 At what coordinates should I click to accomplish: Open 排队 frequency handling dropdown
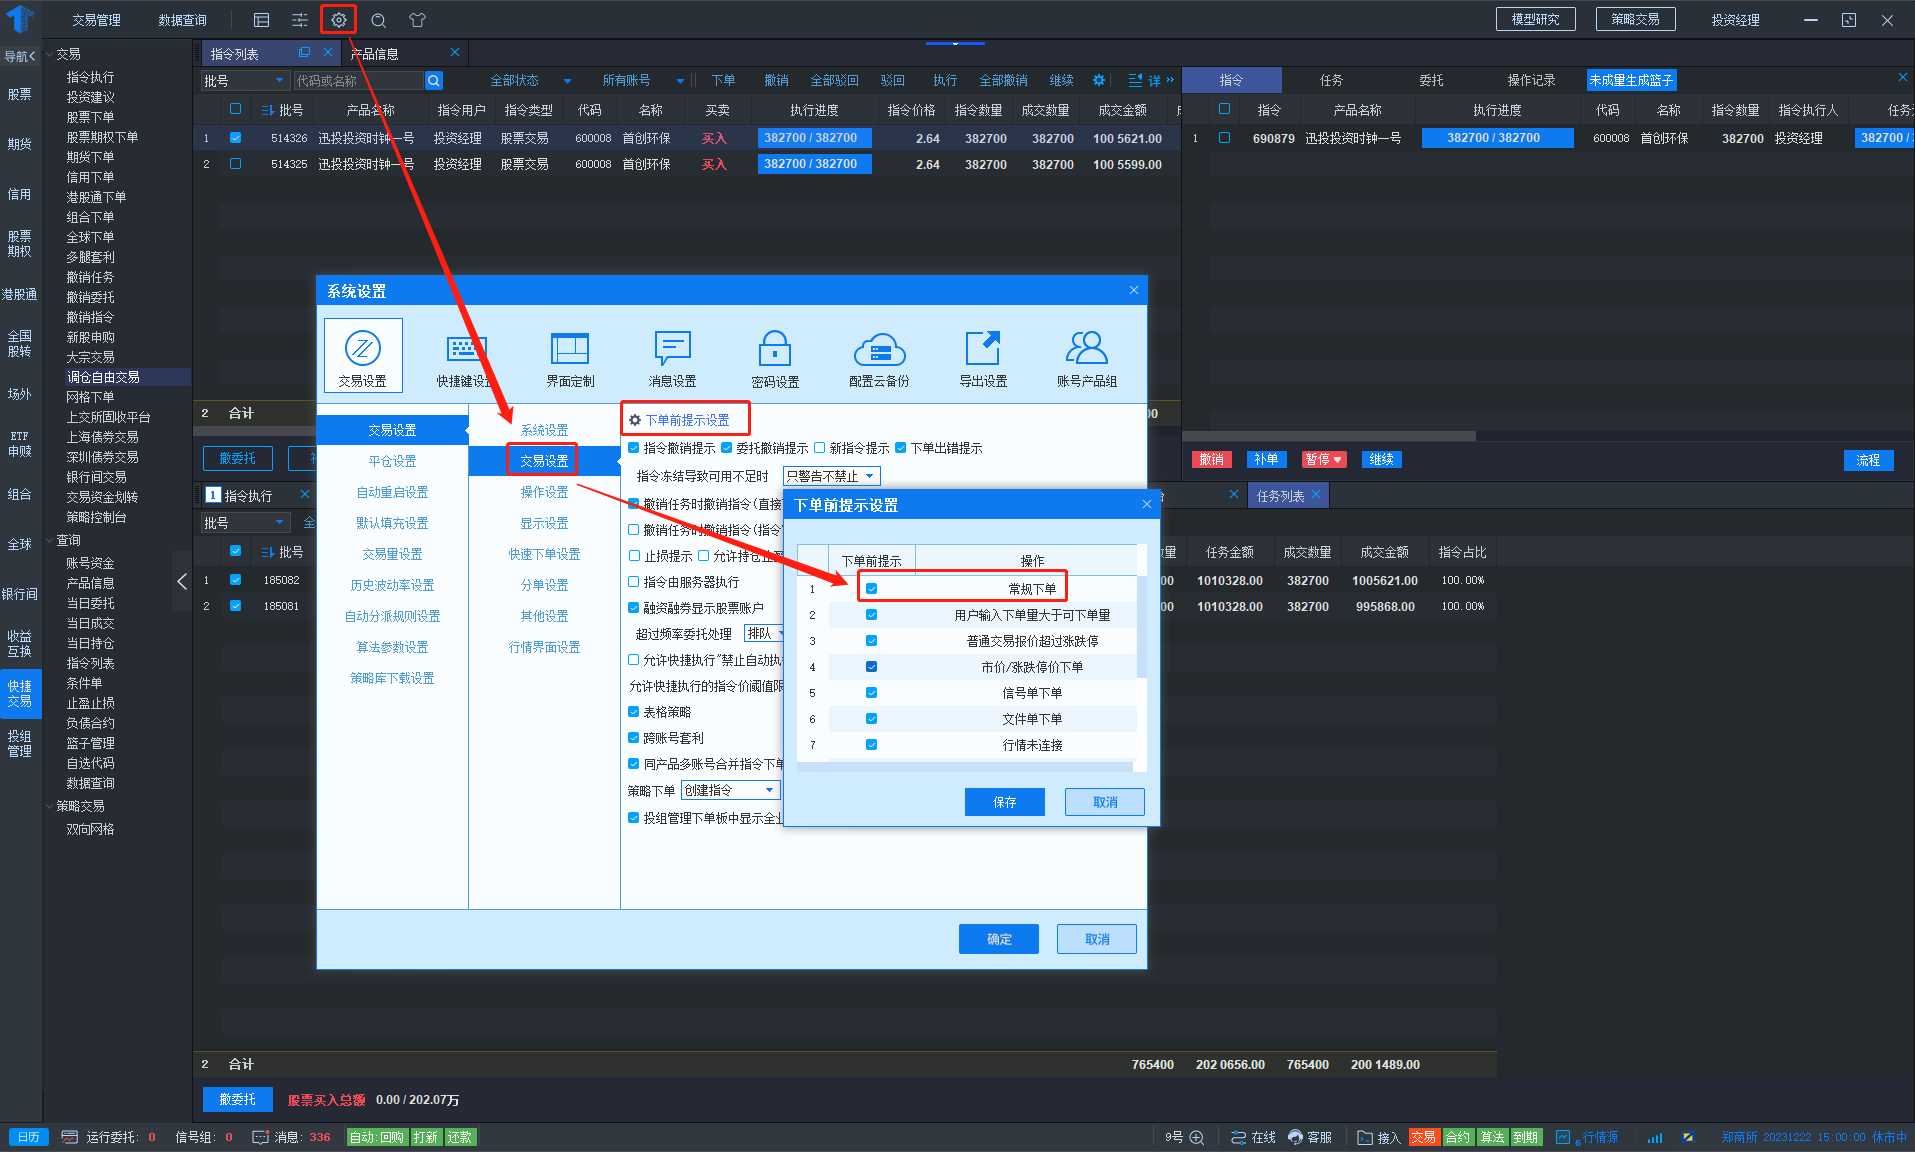pos(765,634)
